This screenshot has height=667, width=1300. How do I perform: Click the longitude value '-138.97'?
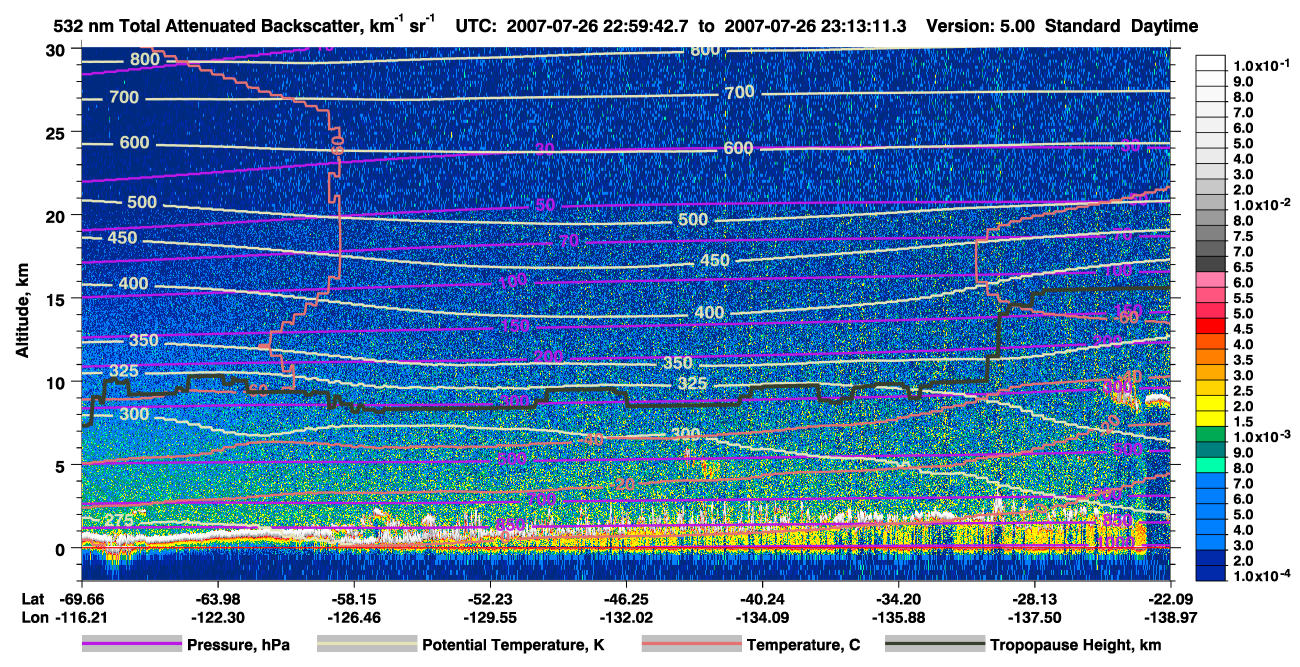pos(1171,618)
